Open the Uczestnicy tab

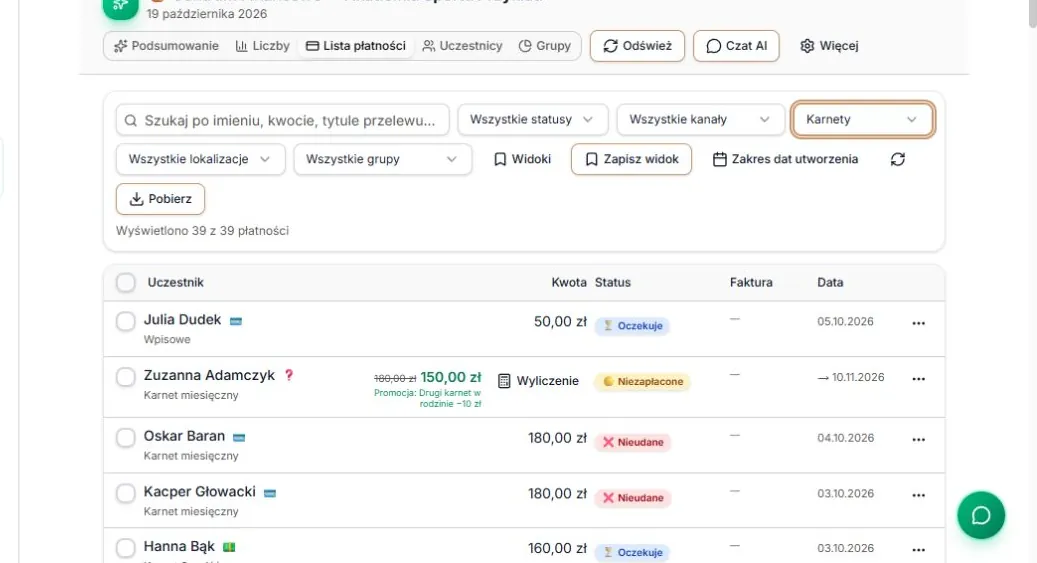click(462, 46)
